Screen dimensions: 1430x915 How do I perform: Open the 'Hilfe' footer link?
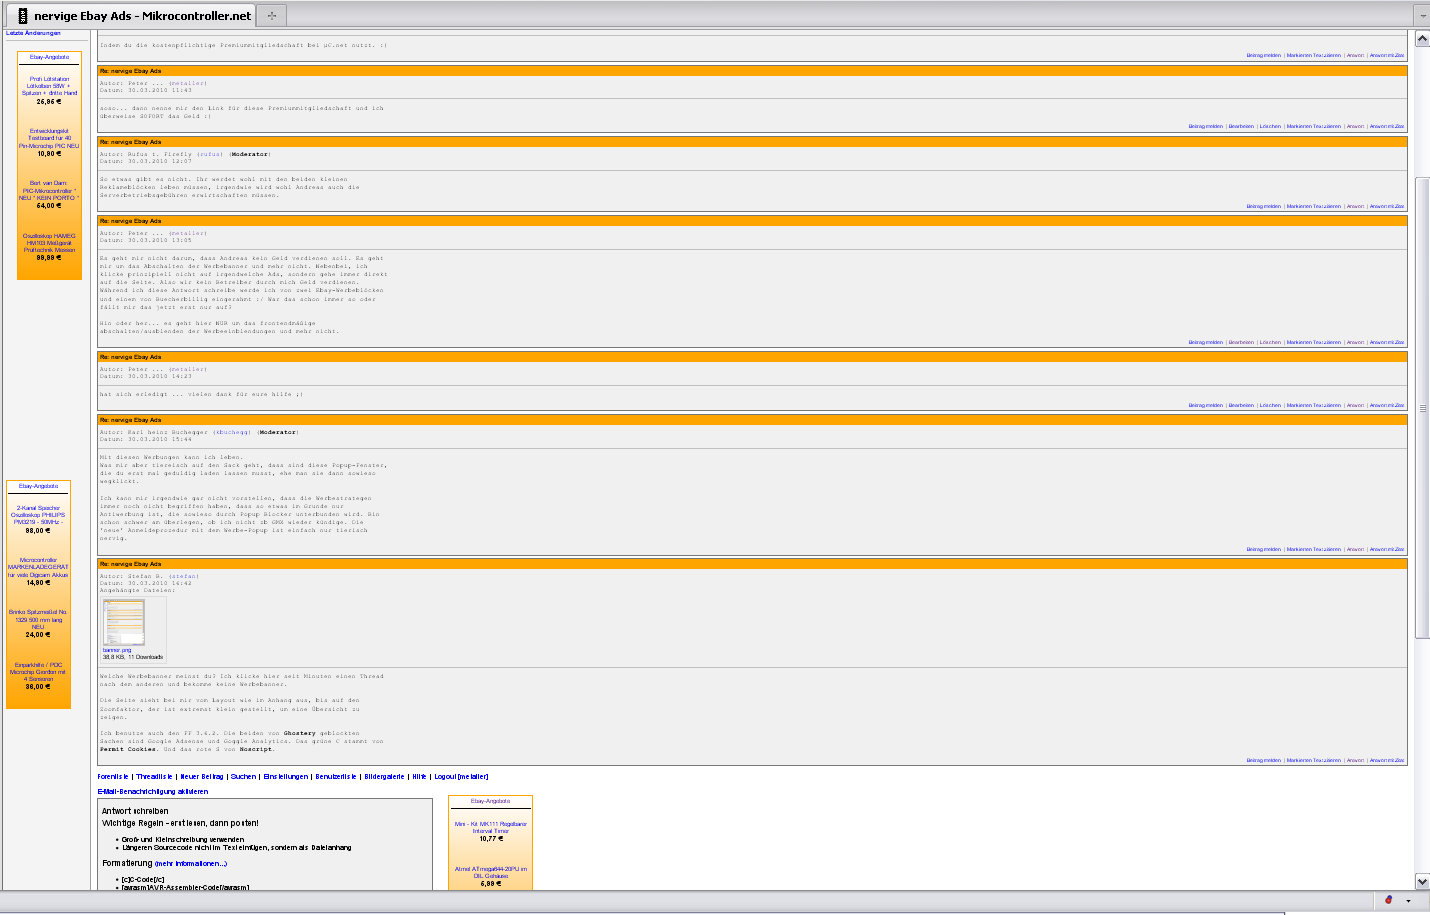point(419,777)
